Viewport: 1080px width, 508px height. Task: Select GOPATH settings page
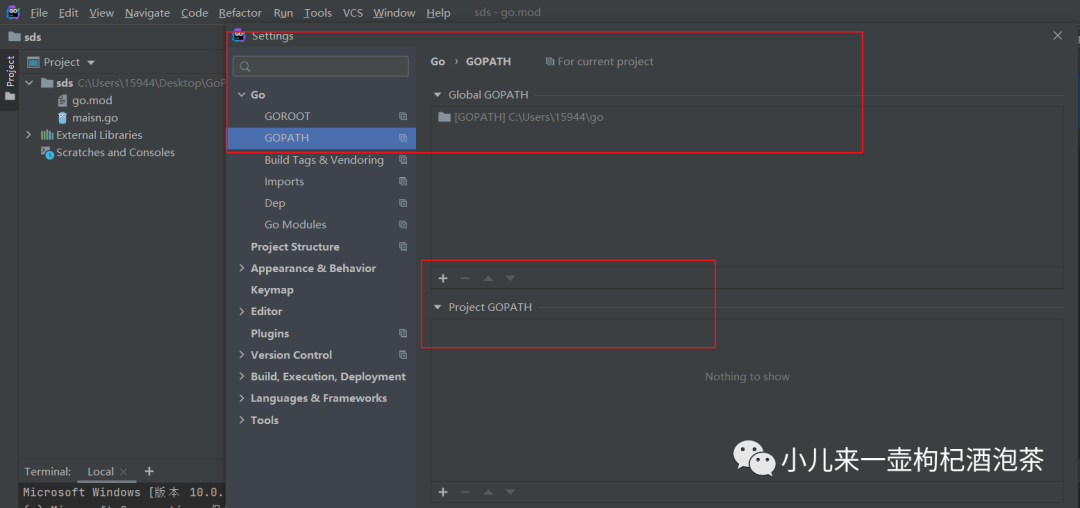pyautogui.click(x=321, y=138)
